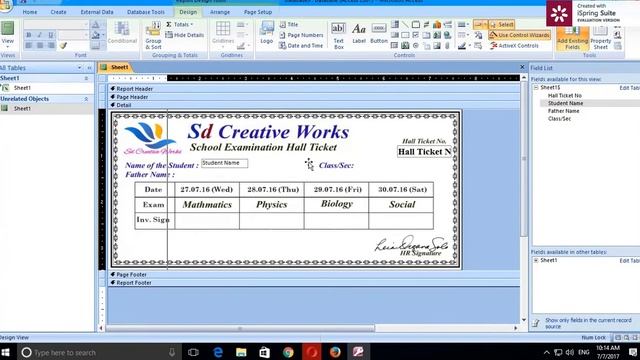Click the Title button
Image resolution: width=640 pixels, height=360 pixels.
coord(289,24)
